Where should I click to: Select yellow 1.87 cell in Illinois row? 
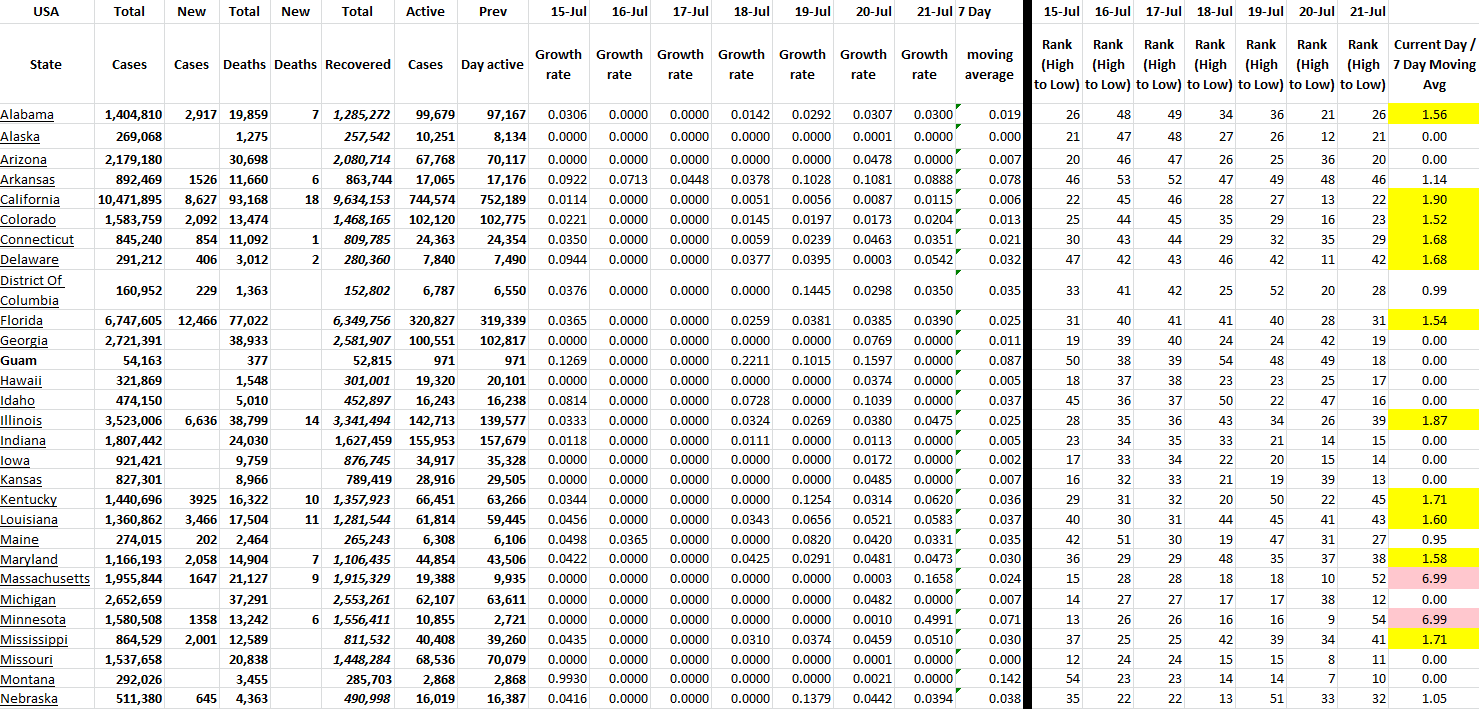click(x=1433, y=420)
